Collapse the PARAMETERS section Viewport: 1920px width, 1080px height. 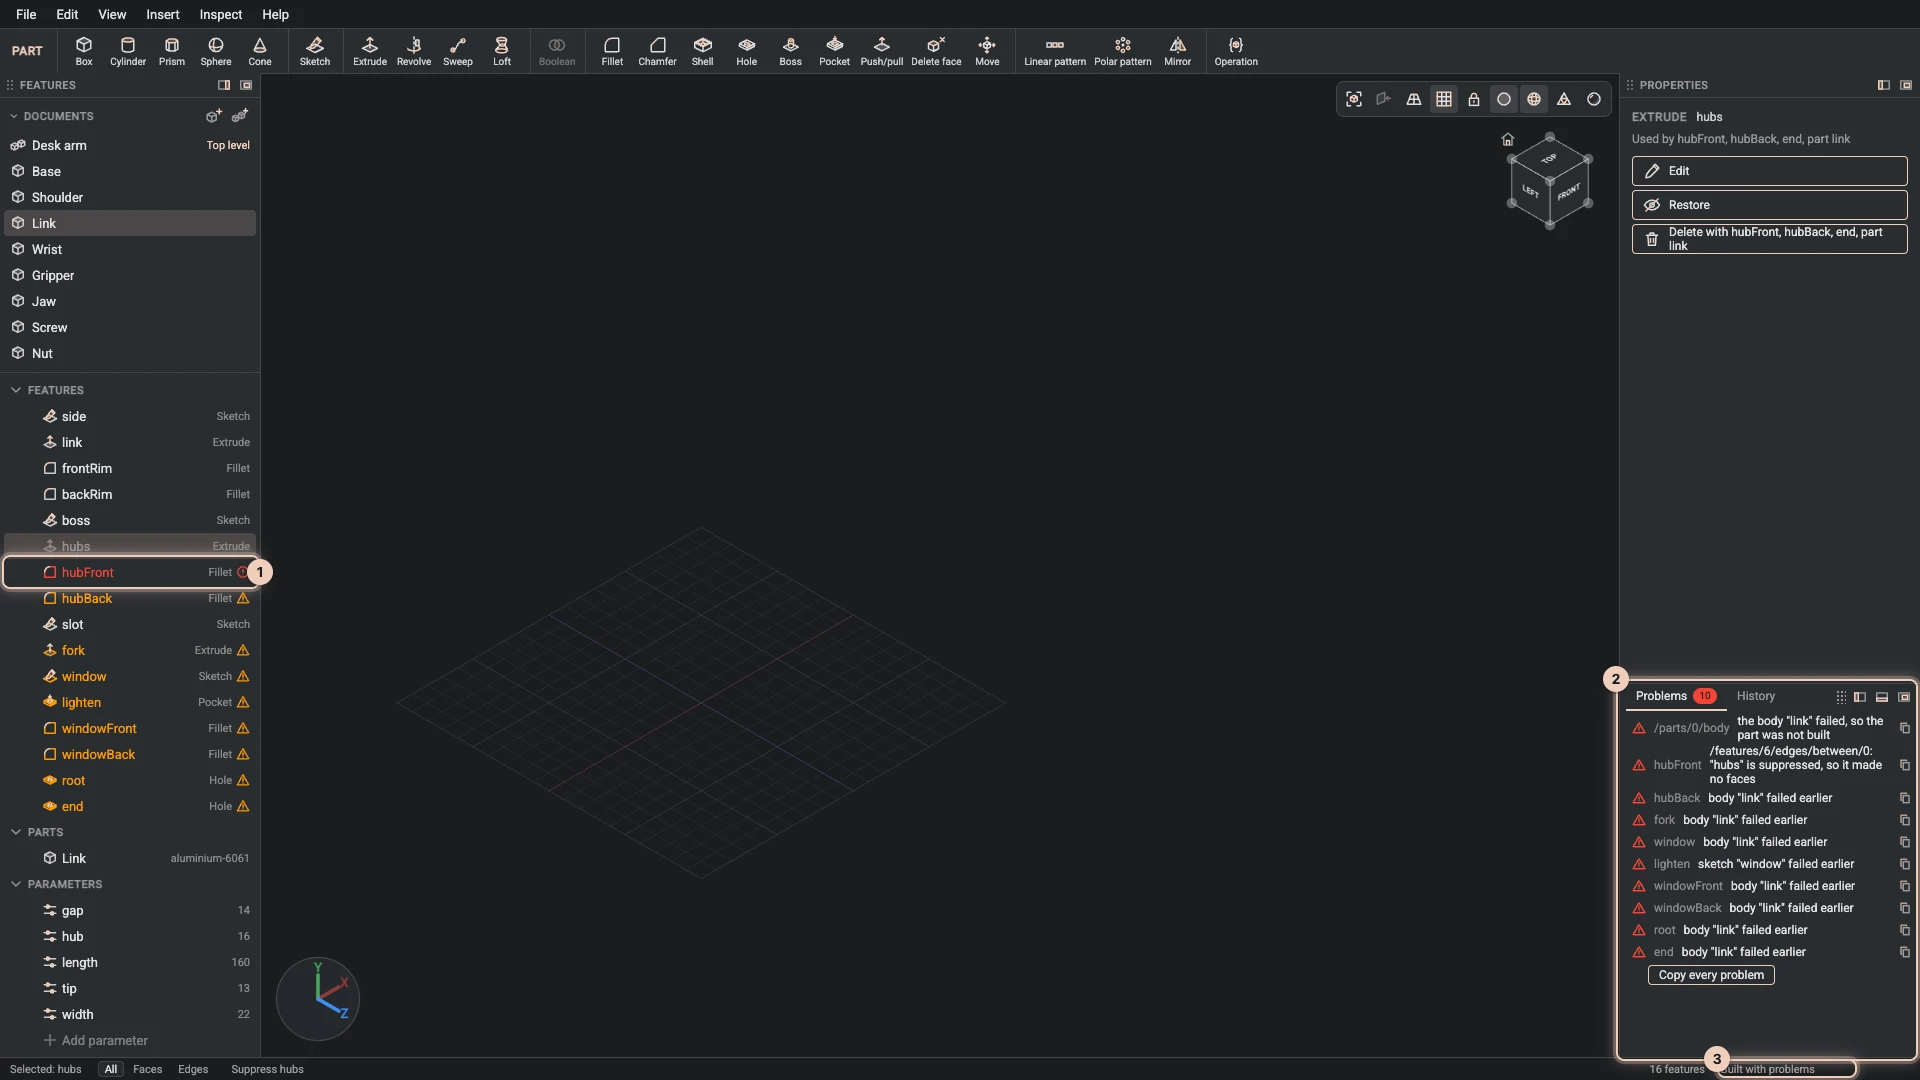pos(16,884)
